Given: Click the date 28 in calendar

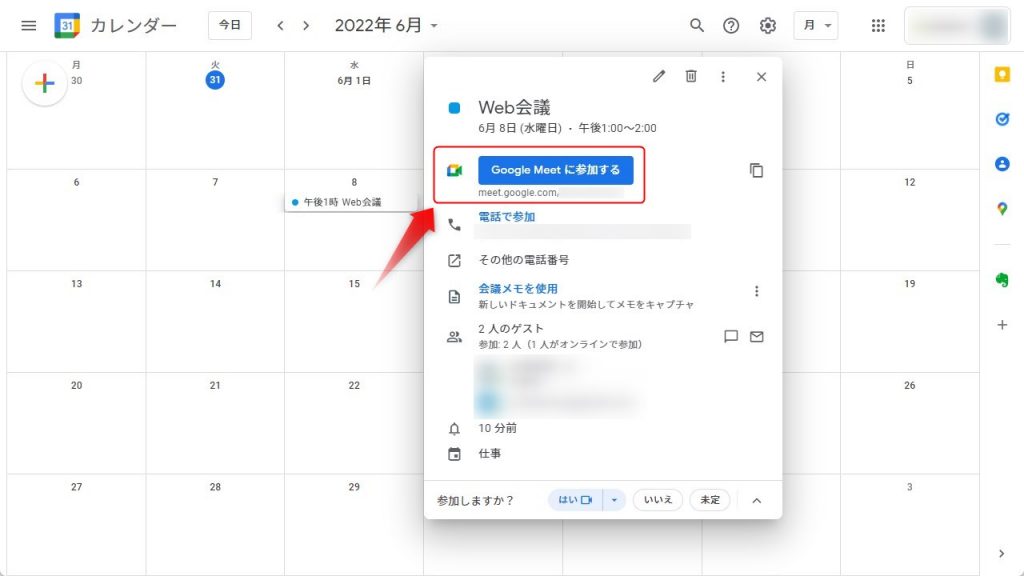Looking at the screenshot, I should click(x=216, y=487).
